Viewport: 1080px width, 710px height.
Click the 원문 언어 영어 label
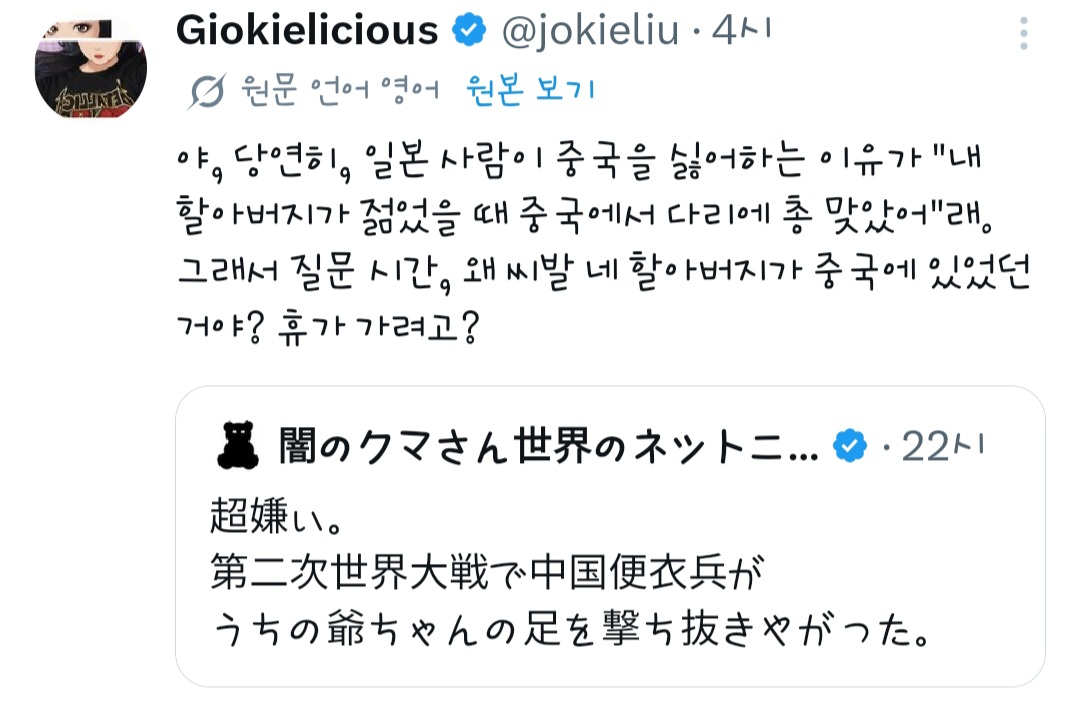pyautogui.click(x=340, y=91)
